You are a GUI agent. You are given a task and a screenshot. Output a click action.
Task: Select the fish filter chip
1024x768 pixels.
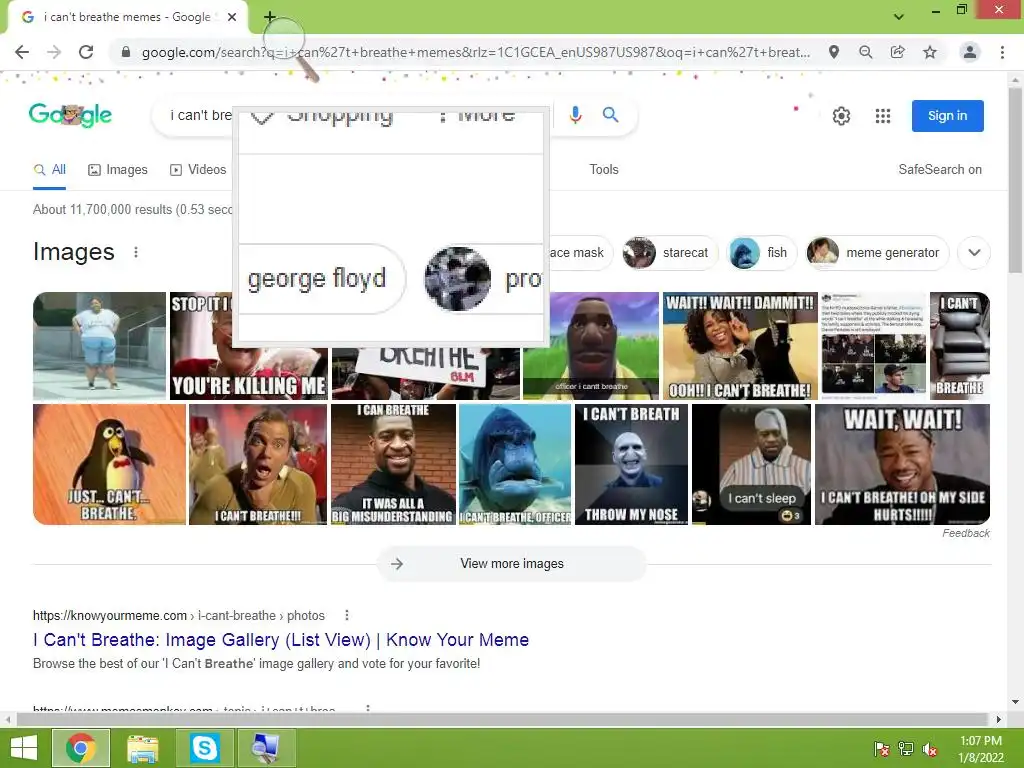tap(761, 253)
